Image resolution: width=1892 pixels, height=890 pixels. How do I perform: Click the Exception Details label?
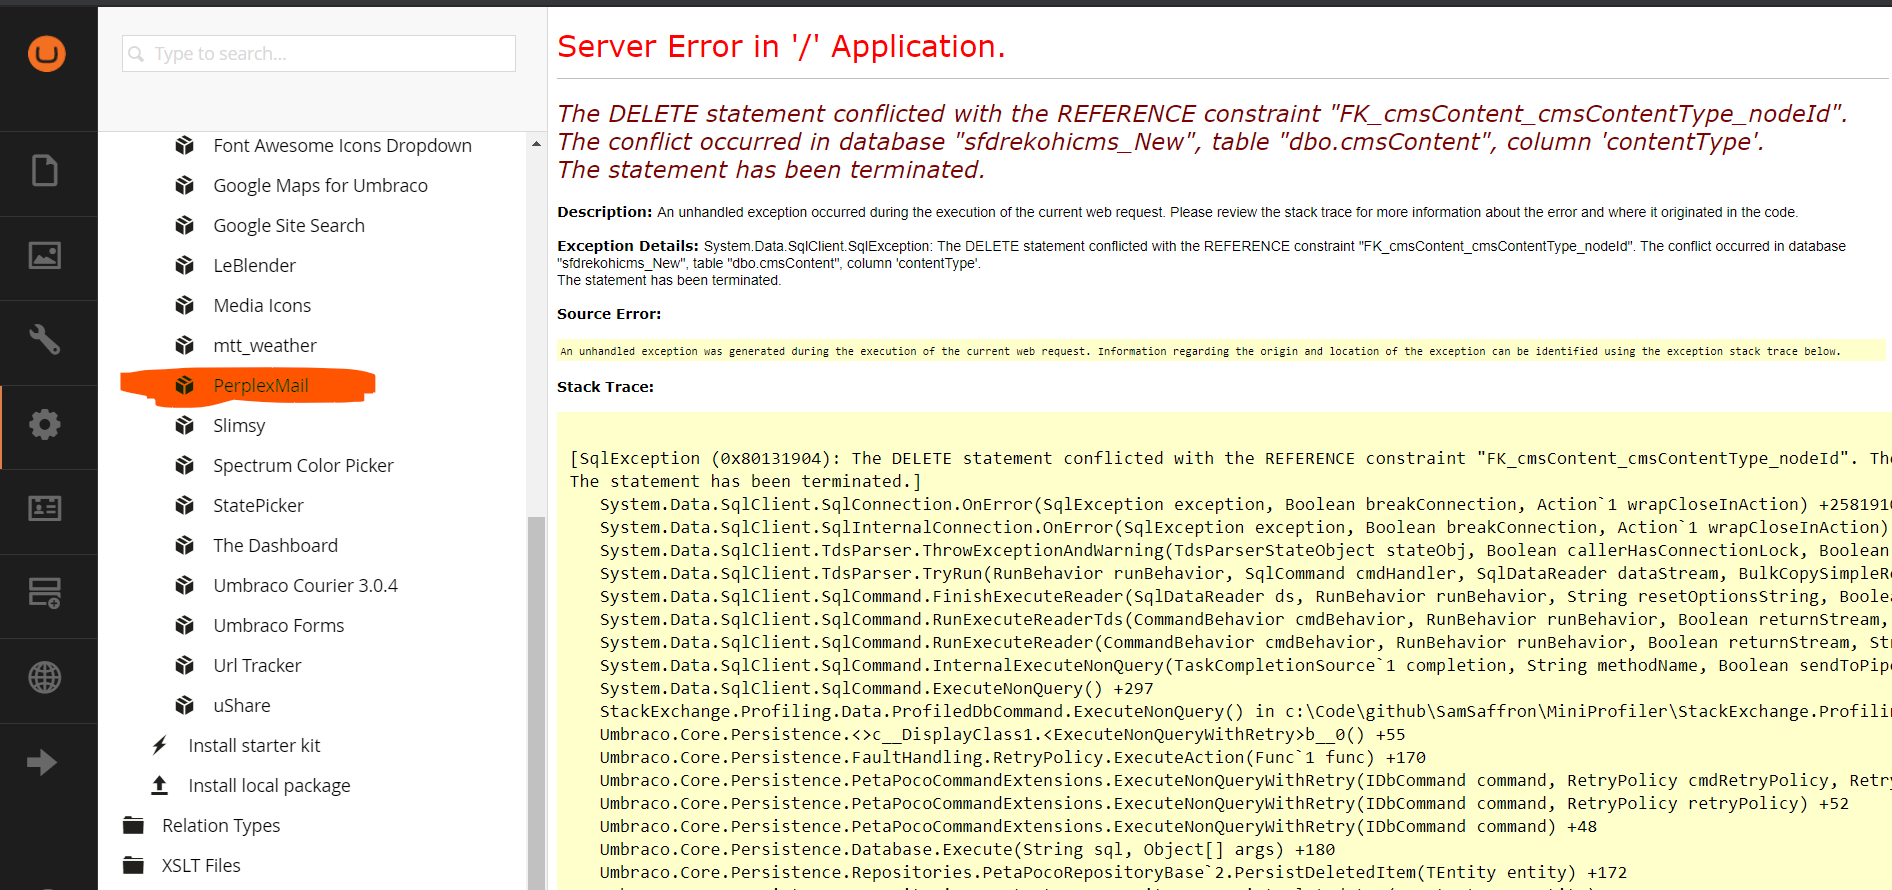click(x=628, y=246)
